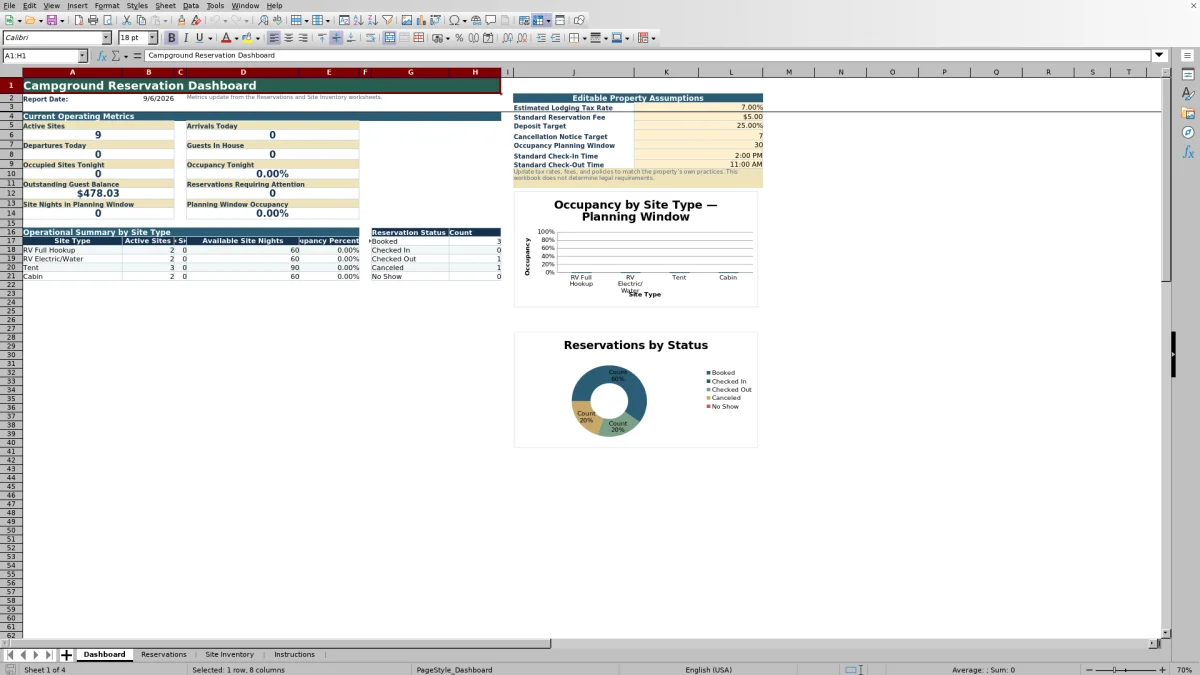
Task: Open Find and Replace icon
Action: click(263, 20)
